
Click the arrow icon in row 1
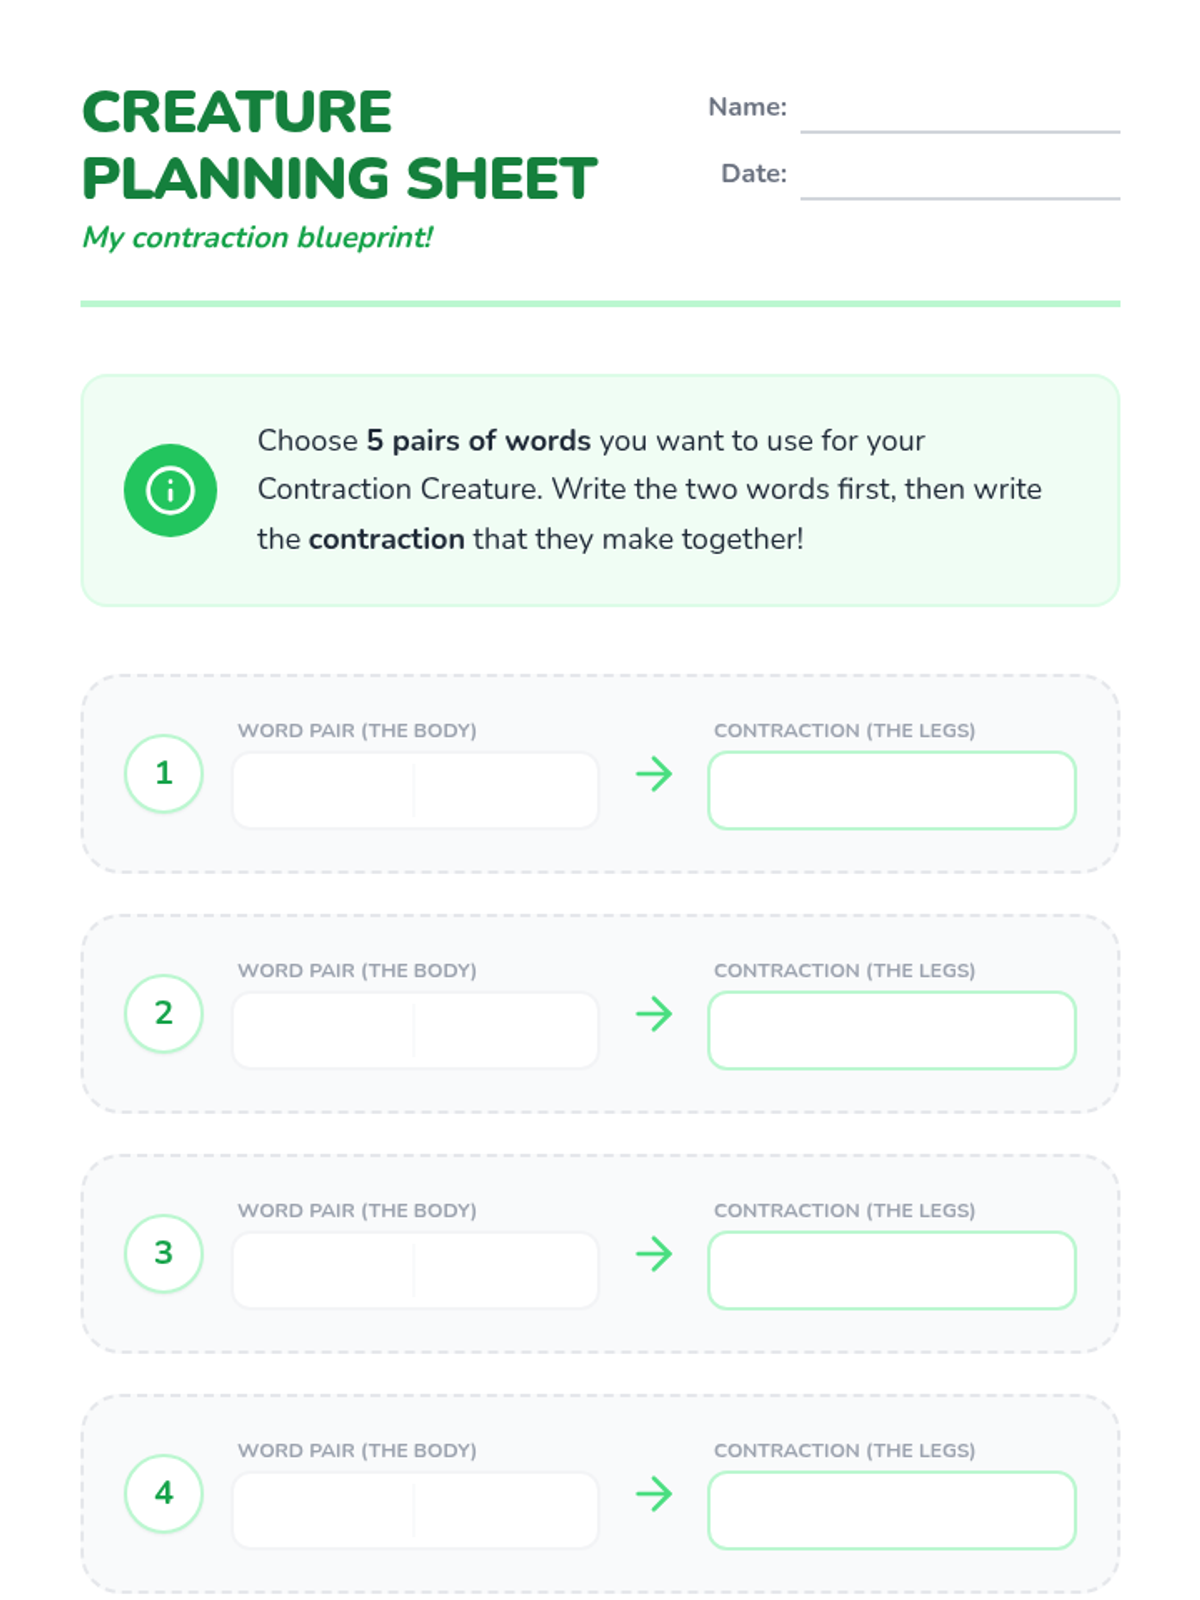(654, 773)
